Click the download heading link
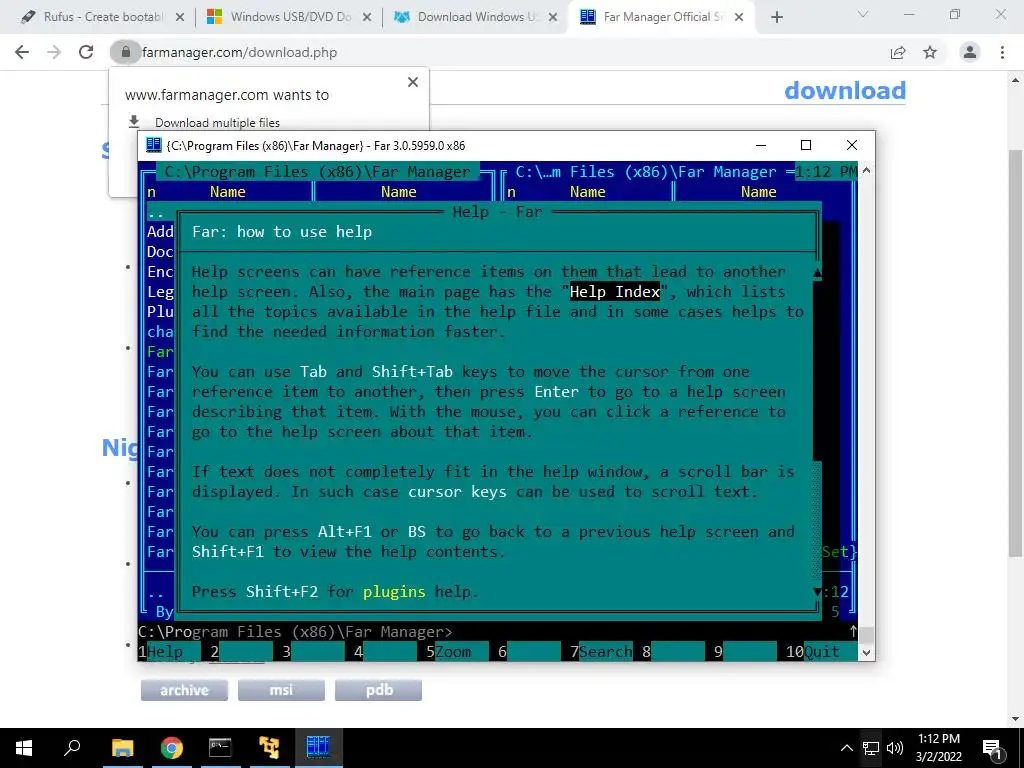The width and height of the screenshot is (1024, 768). (844, 90)
